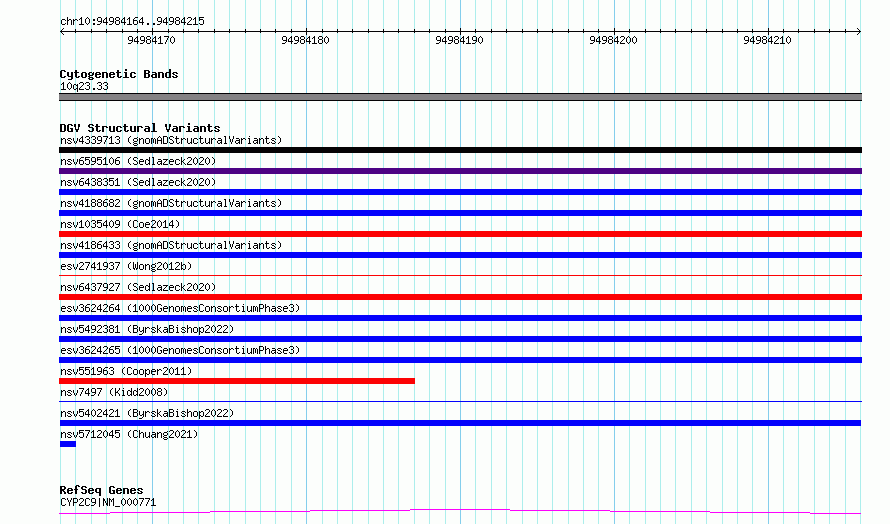Viewport: 890px width, 524px height.
Task: Click the nsv5712045 (Chuang2021) label
Action: (129, 434)
